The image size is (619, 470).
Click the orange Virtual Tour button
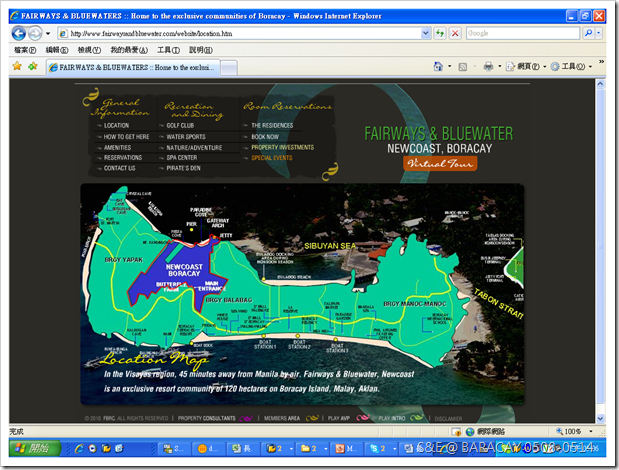point(440,163)
